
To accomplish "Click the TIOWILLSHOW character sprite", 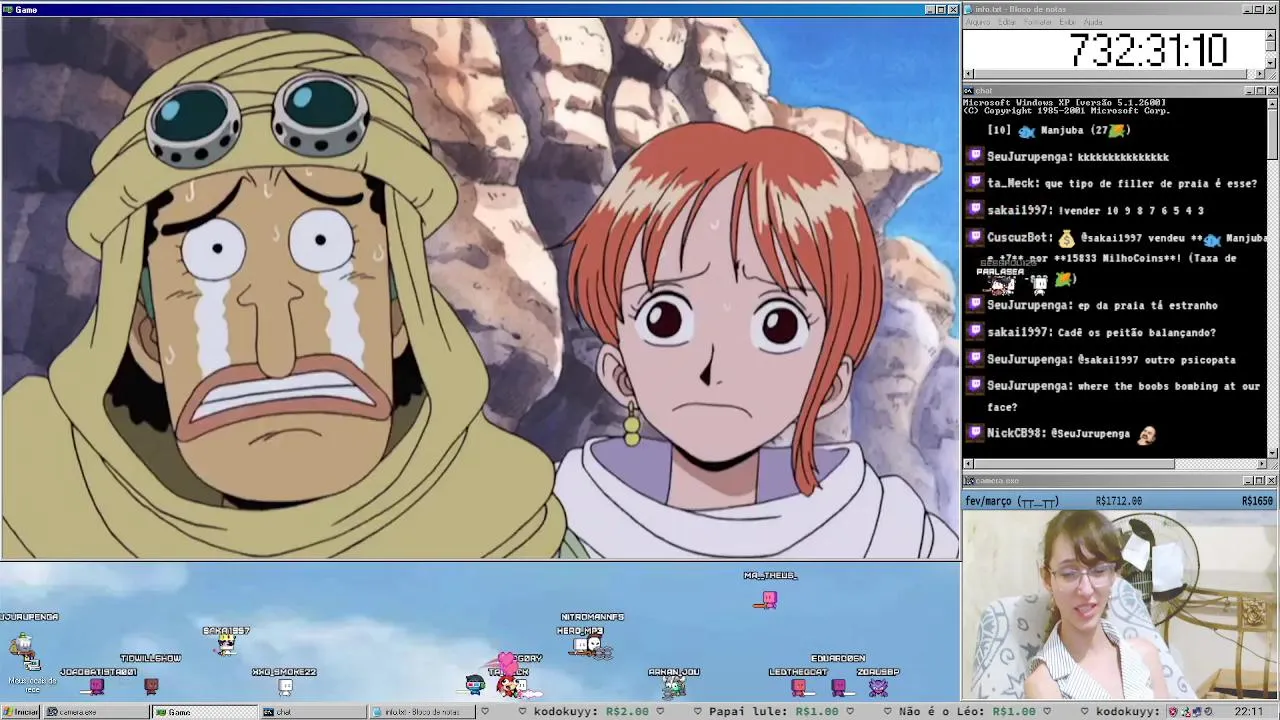I will 151,686.
